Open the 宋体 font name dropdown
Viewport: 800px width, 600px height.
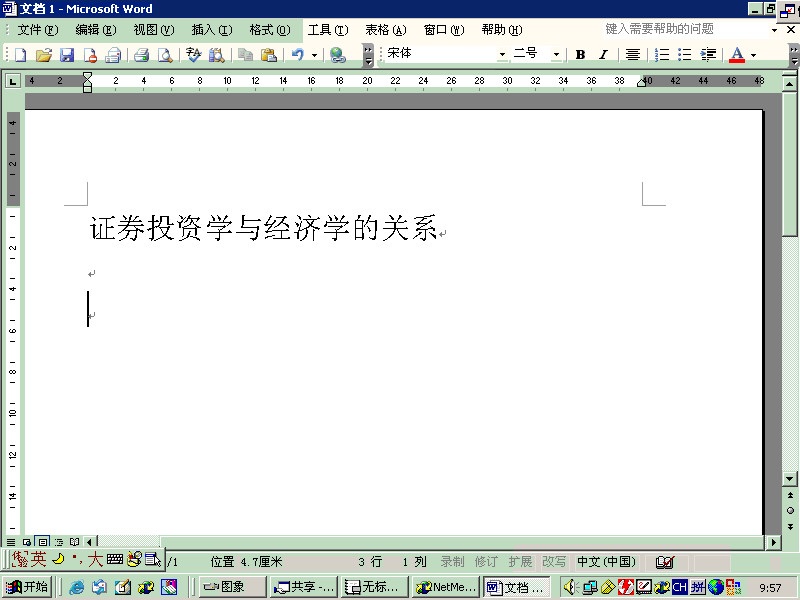pyautogui.click(x=502, y=55)
